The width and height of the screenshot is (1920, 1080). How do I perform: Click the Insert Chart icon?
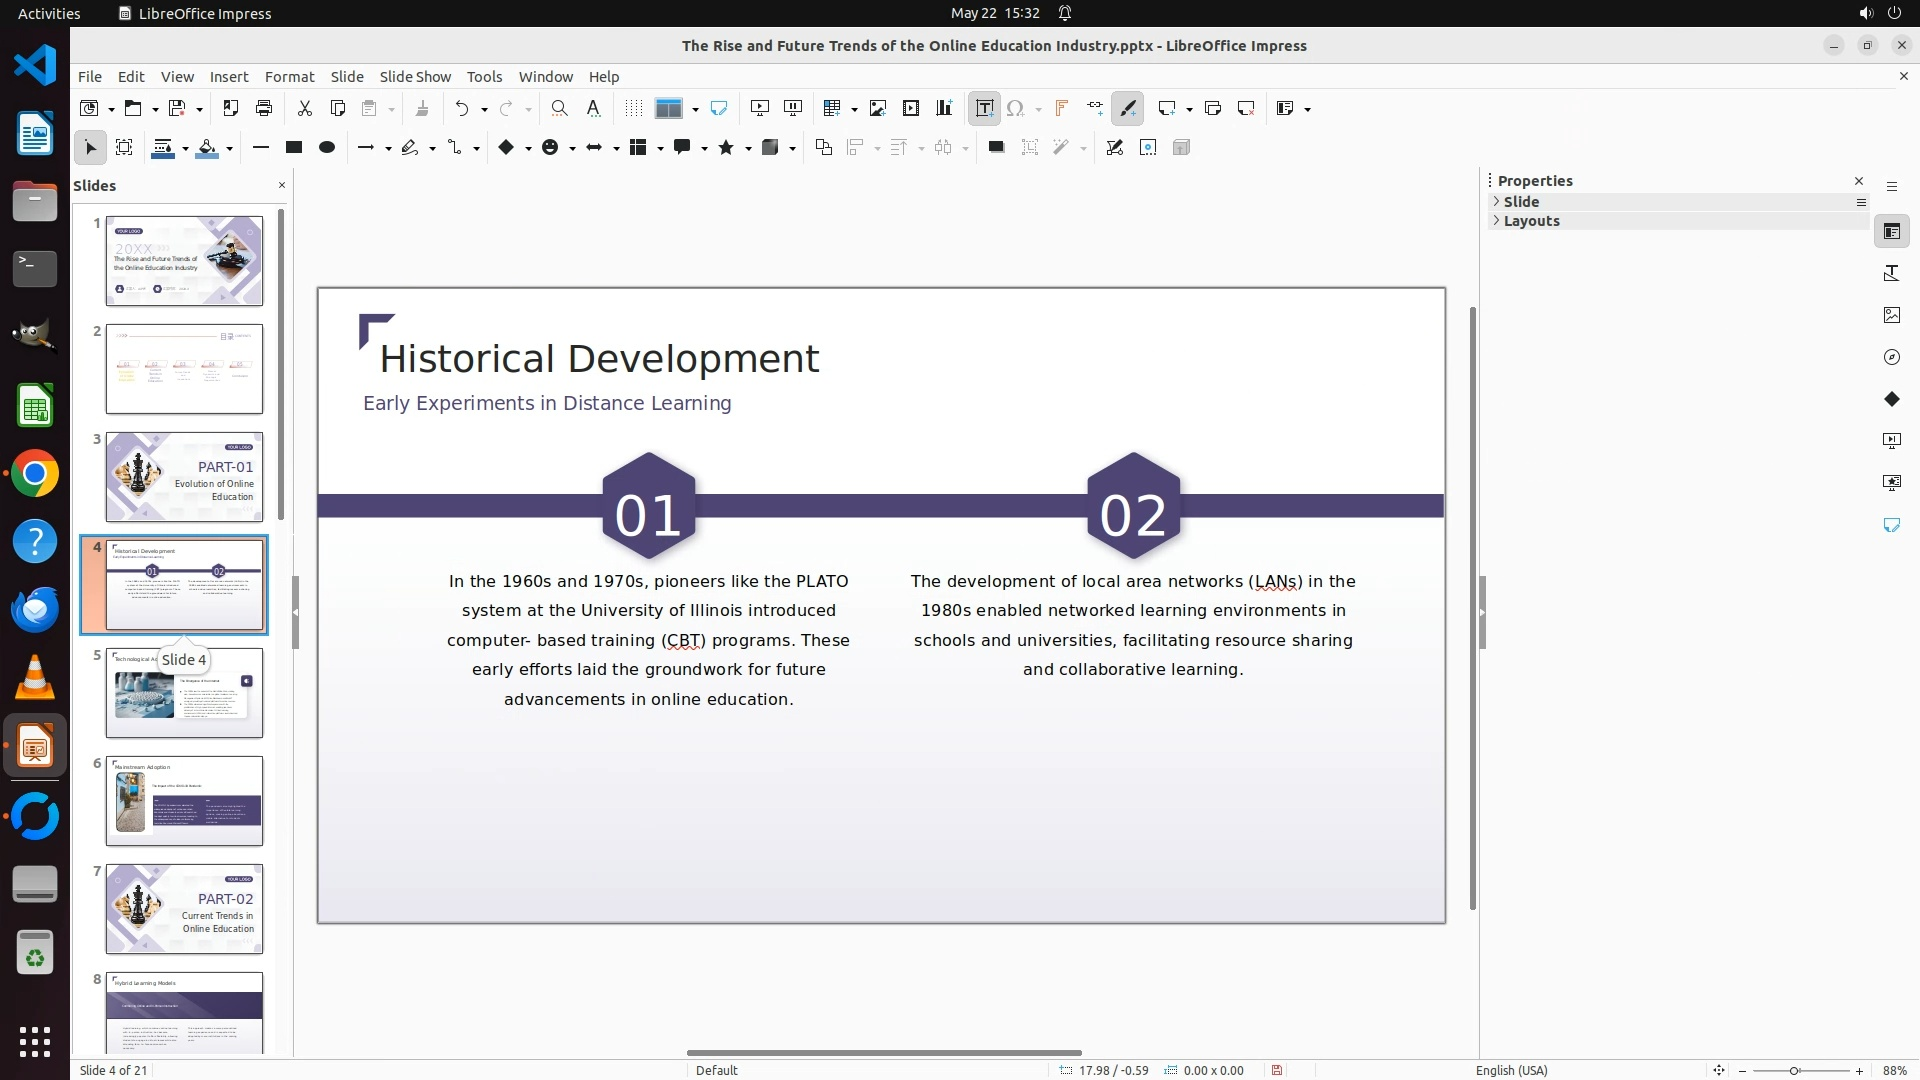(944, 108)
